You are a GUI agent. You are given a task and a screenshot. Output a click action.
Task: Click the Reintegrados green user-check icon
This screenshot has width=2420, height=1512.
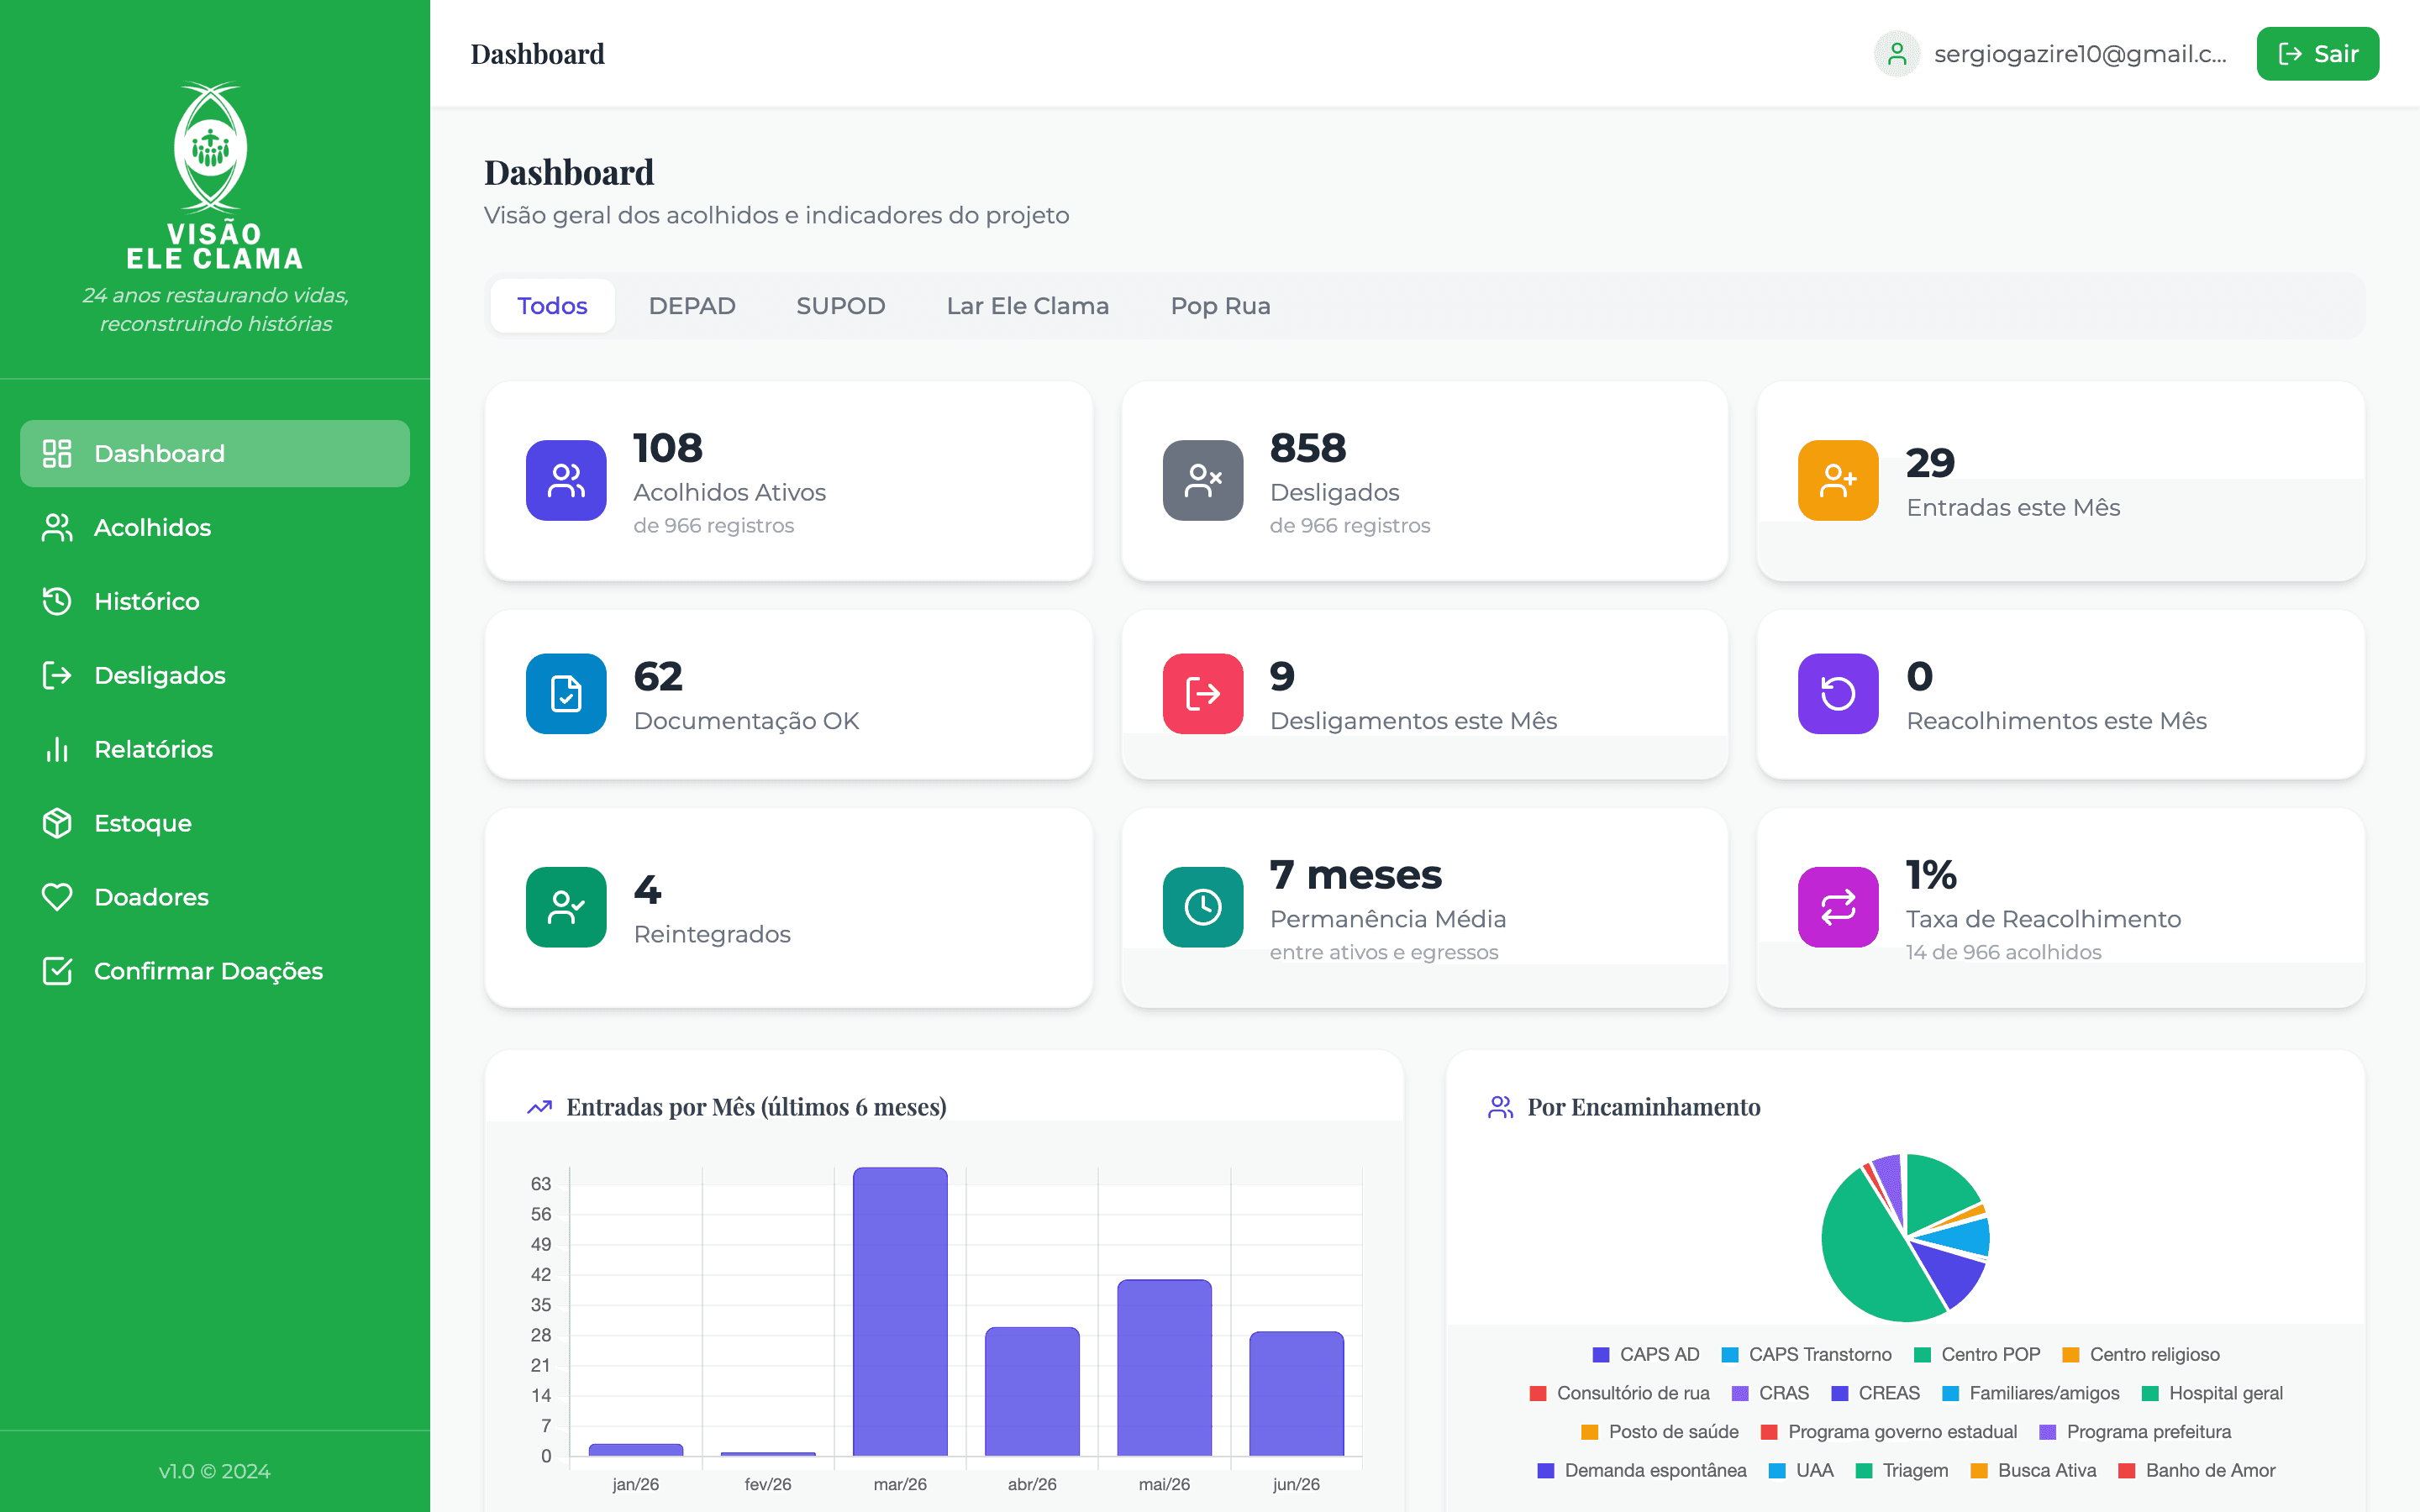click(566, 907)
